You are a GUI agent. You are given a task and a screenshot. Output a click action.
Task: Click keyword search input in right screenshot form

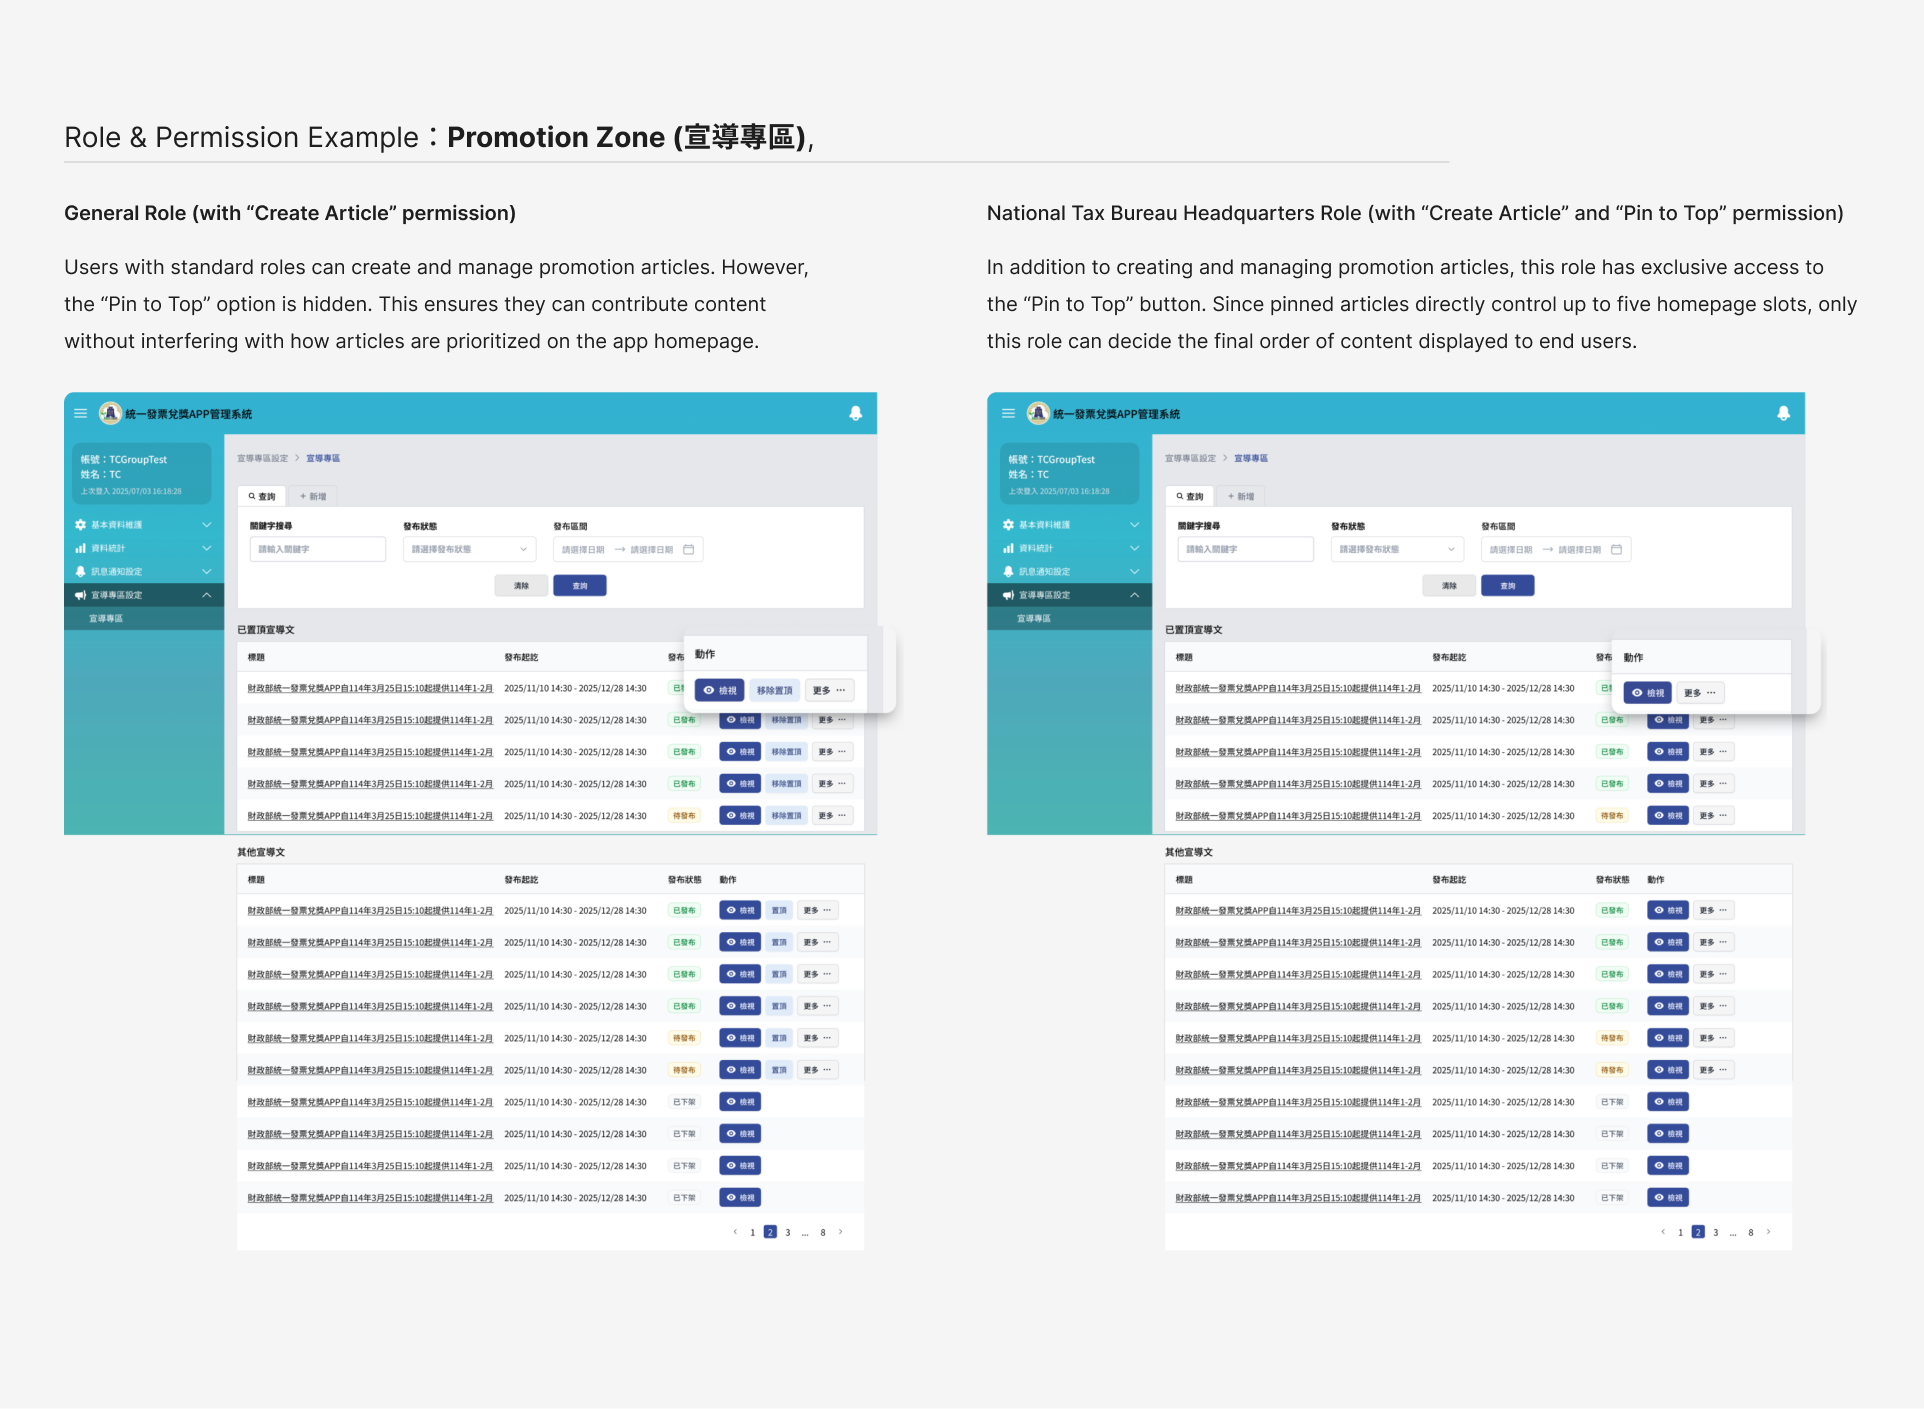tap(1245, 549)
